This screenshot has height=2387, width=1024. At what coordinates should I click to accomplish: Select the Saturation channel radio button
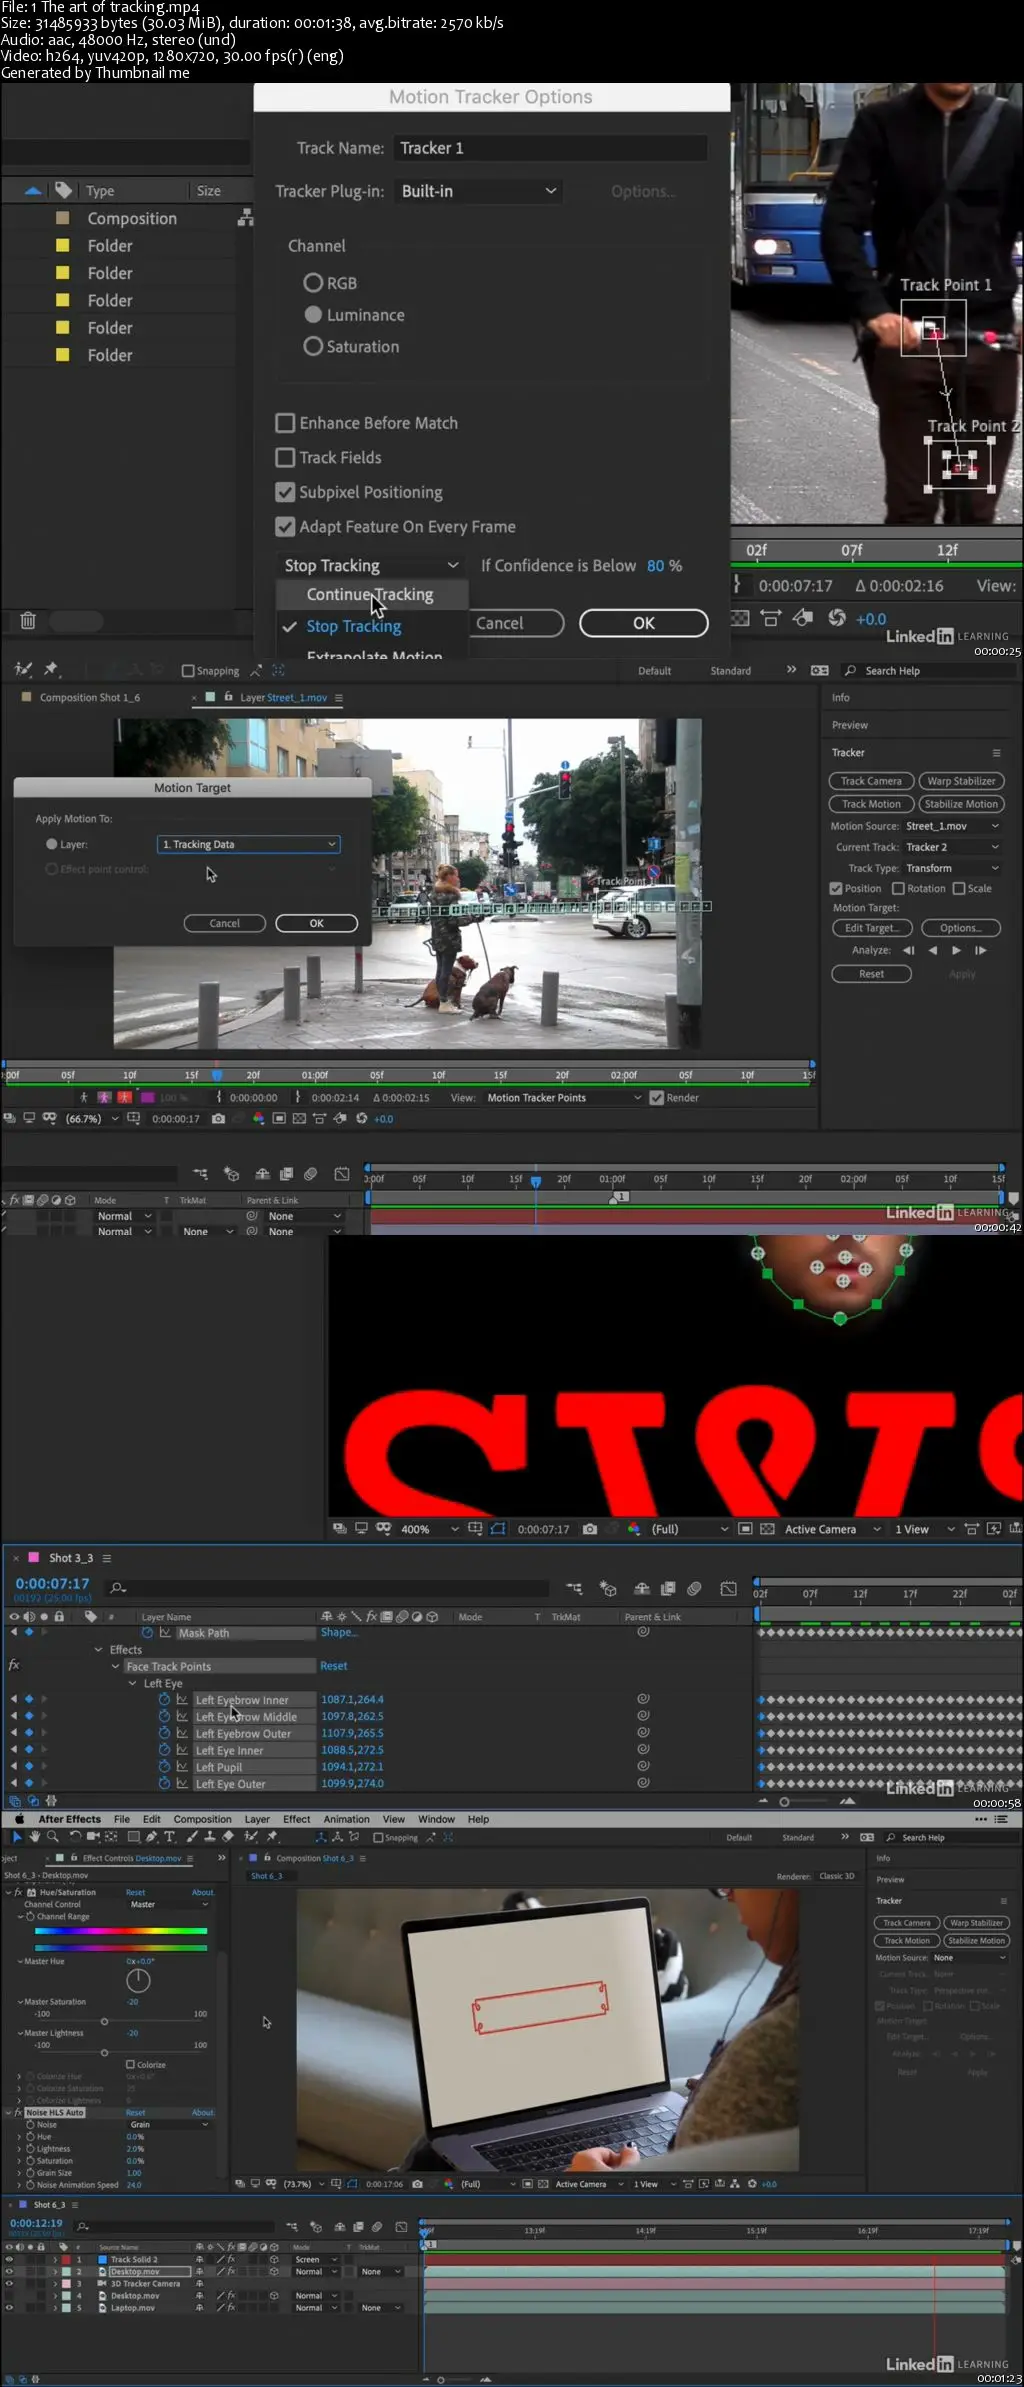coord(313,346)
